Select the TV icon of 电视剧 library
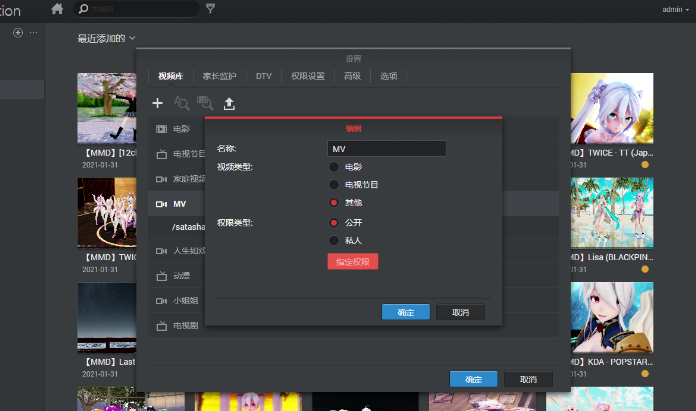The width and height of the screenshot is (696, 411). [162, 326]
